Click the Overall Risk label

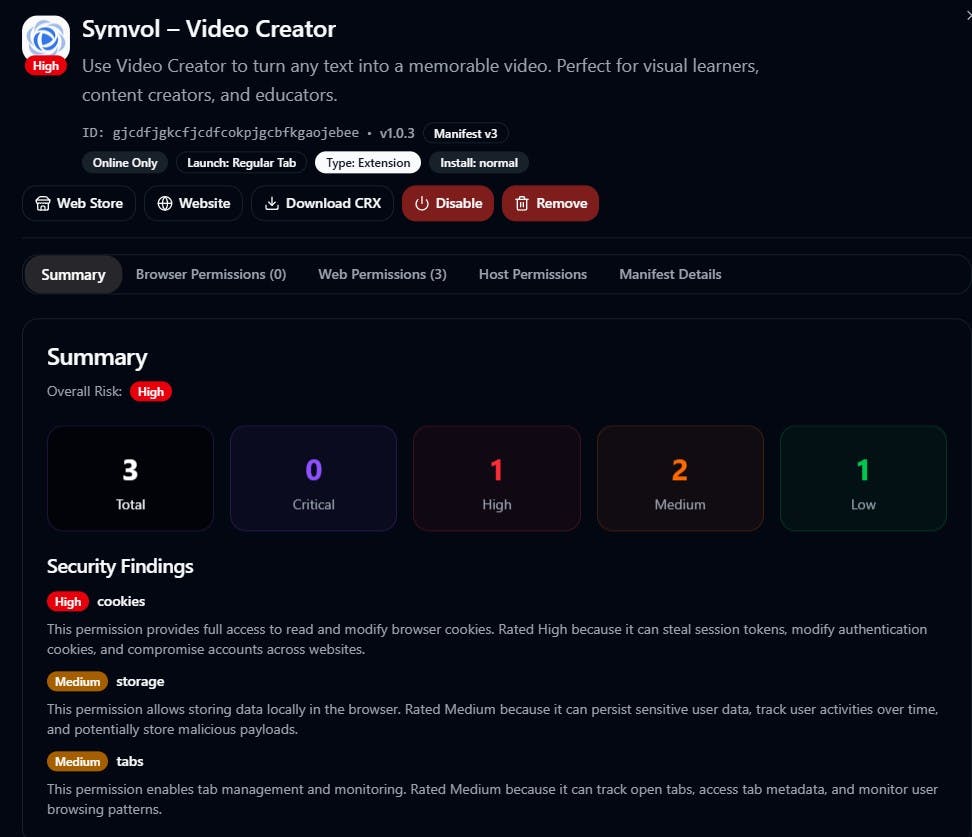click(x=84, y=392)
